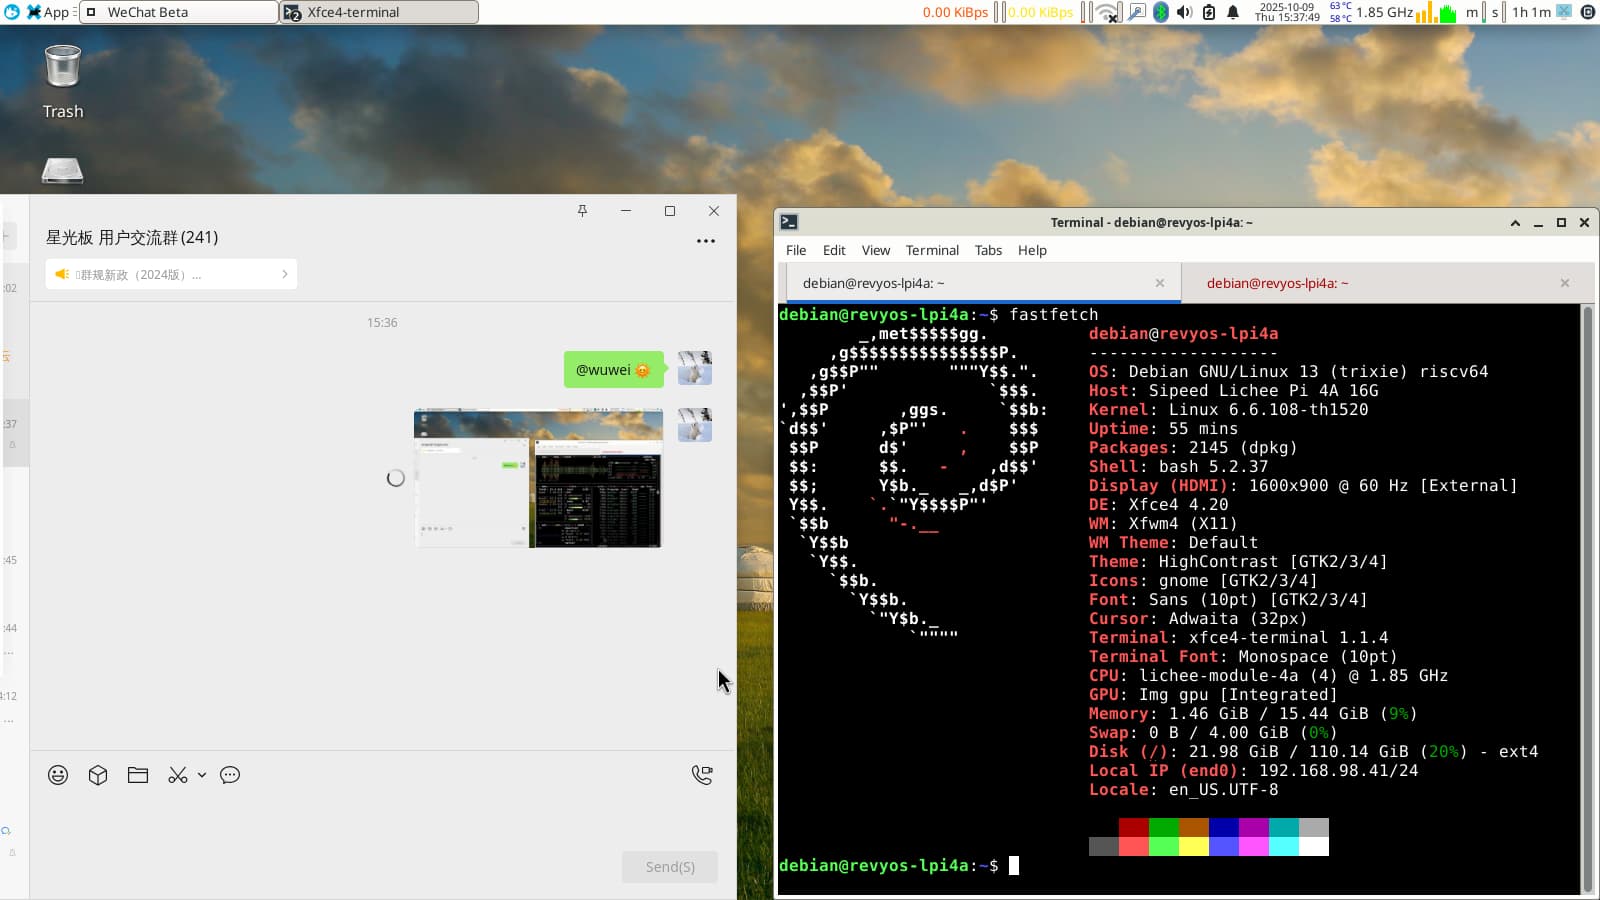Expand the screenshot options dropdown arrow
The width and height of the screenshot is (1600, 900).
click(x=202, y=775)
